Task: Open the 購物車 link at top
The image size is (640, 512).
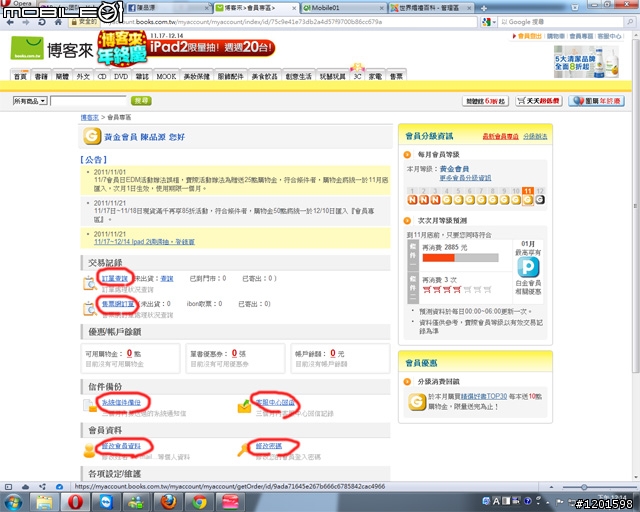Action: (x=556, y=36)
